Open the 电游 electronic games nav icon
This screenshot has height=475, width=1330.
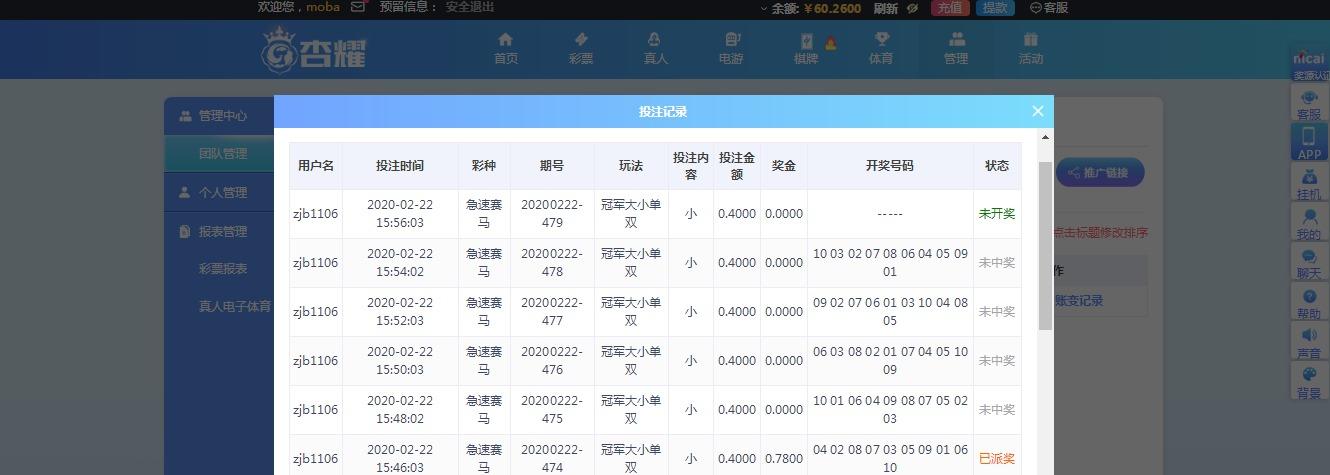(731, 48)
